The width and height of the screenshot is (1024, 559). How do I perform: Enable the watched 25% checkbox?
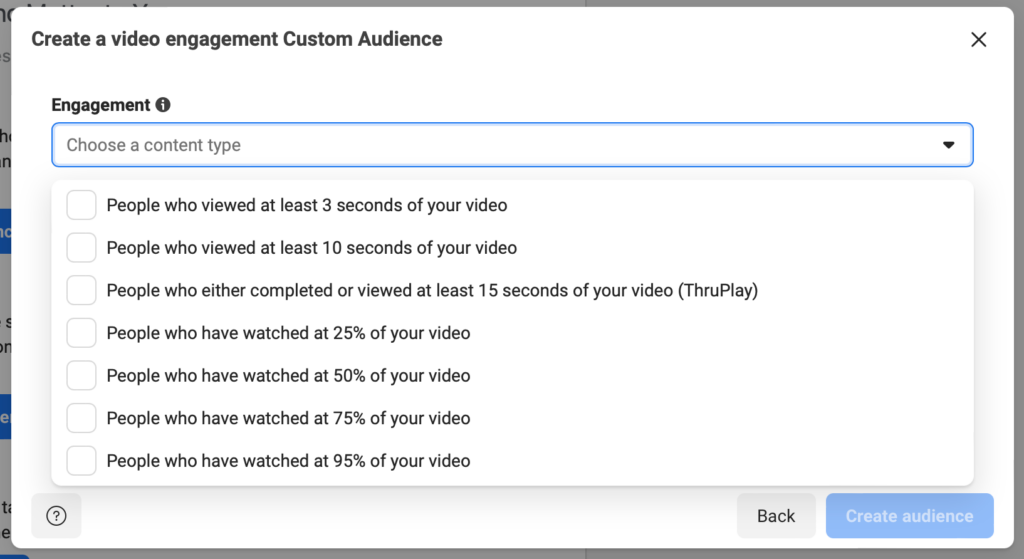point(81,333)
